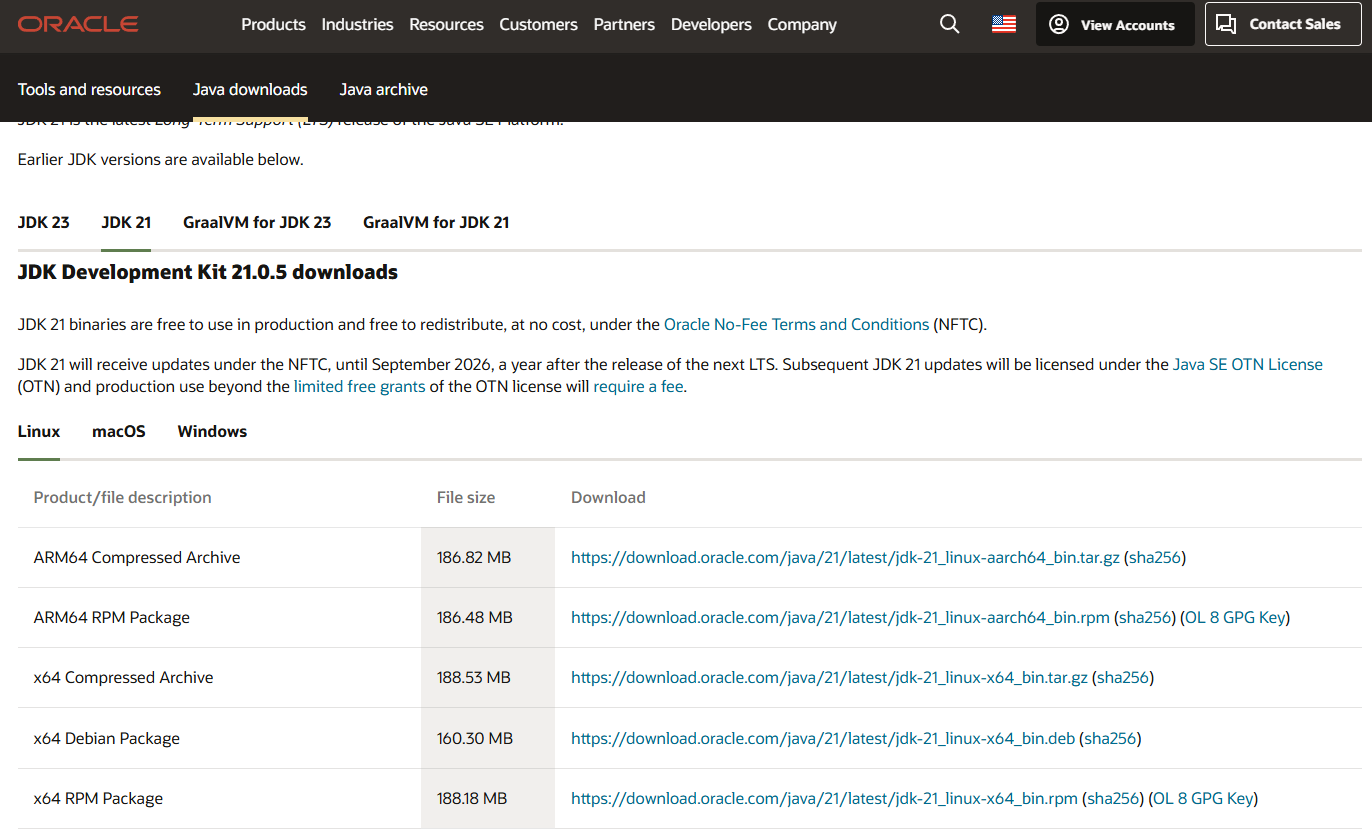Screen dimensions: 1372x840
Task: Go to Java downloads
Action: pyautogui.click(x=250, y=89)
